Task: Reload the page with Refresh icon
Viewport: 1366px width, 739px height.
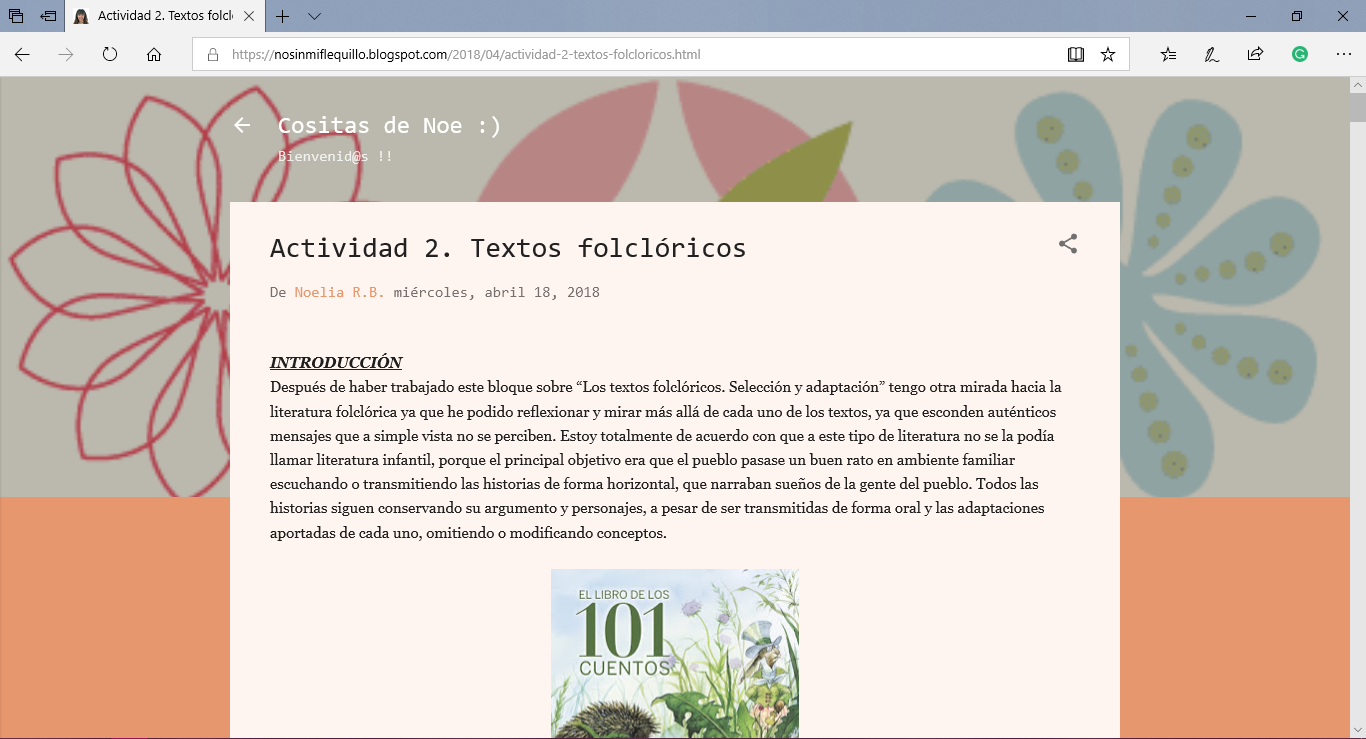Action: coord(110,55)
